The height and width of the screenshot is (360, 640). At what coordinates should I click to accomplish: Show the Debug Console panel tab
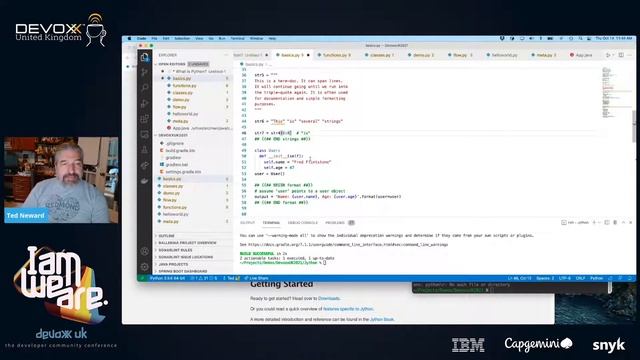[302, 222]
